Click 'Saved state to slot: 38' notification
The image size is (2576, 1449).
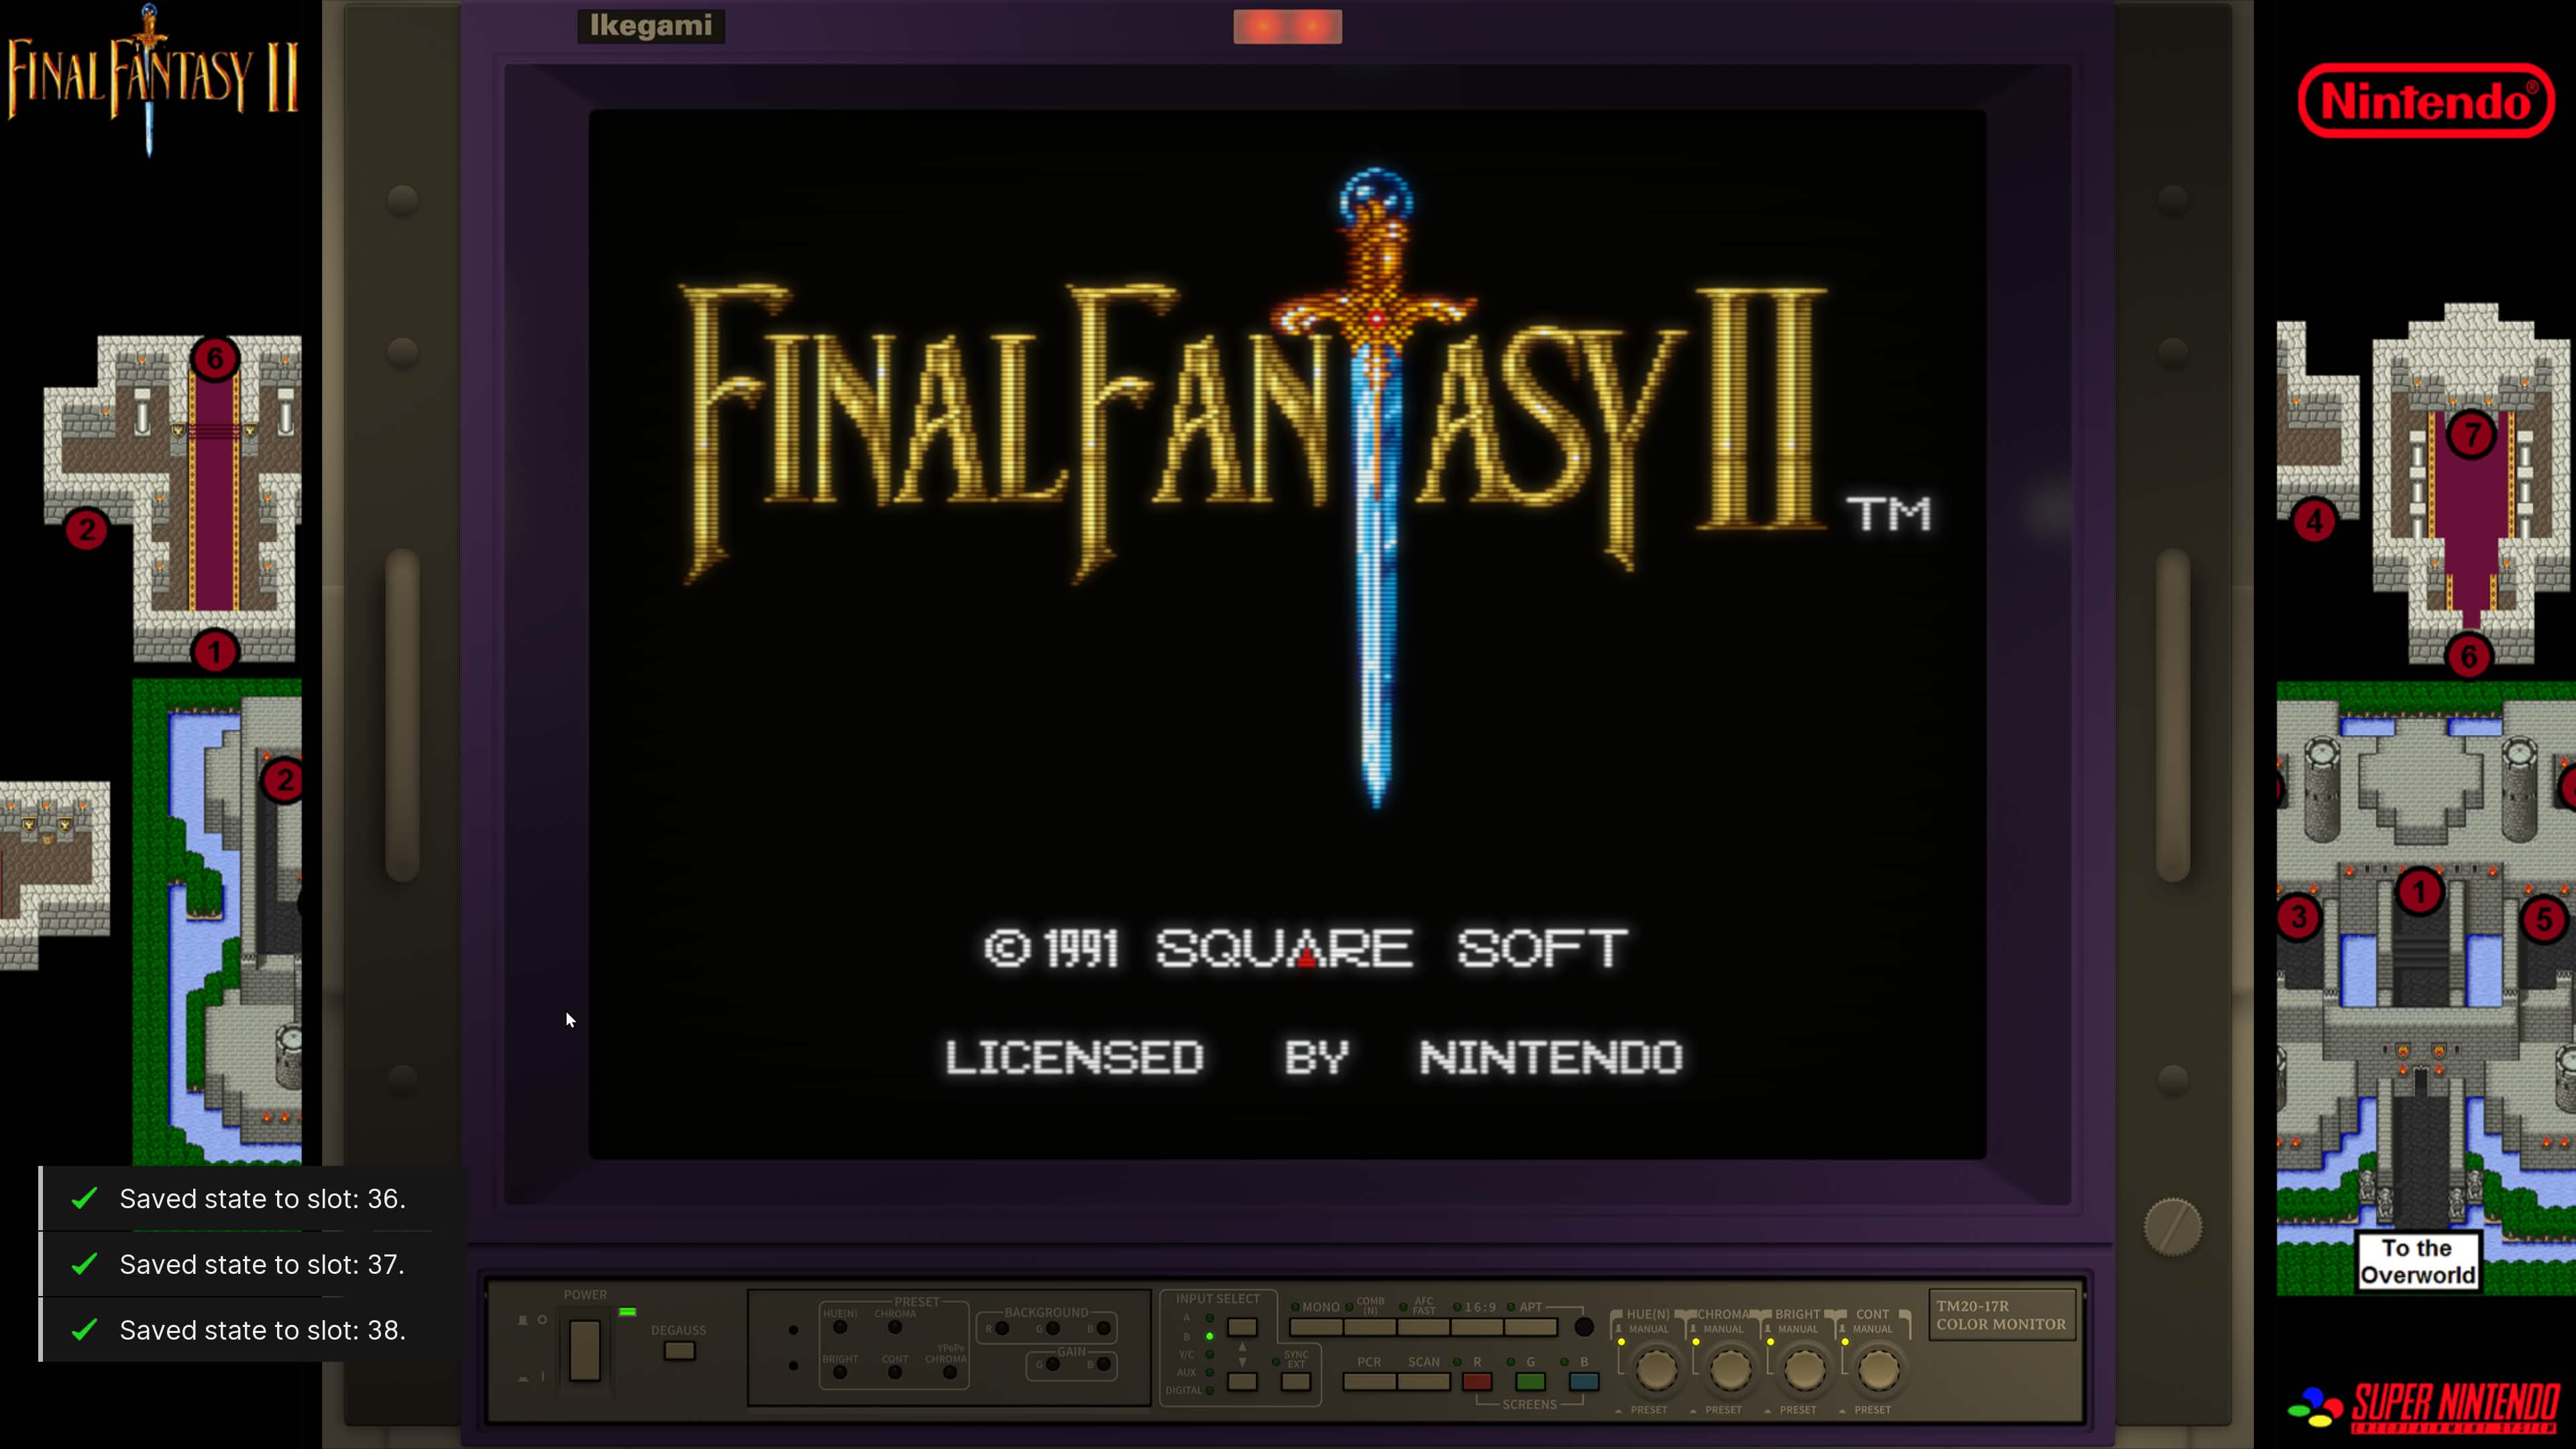click(x=261, y=1330)
